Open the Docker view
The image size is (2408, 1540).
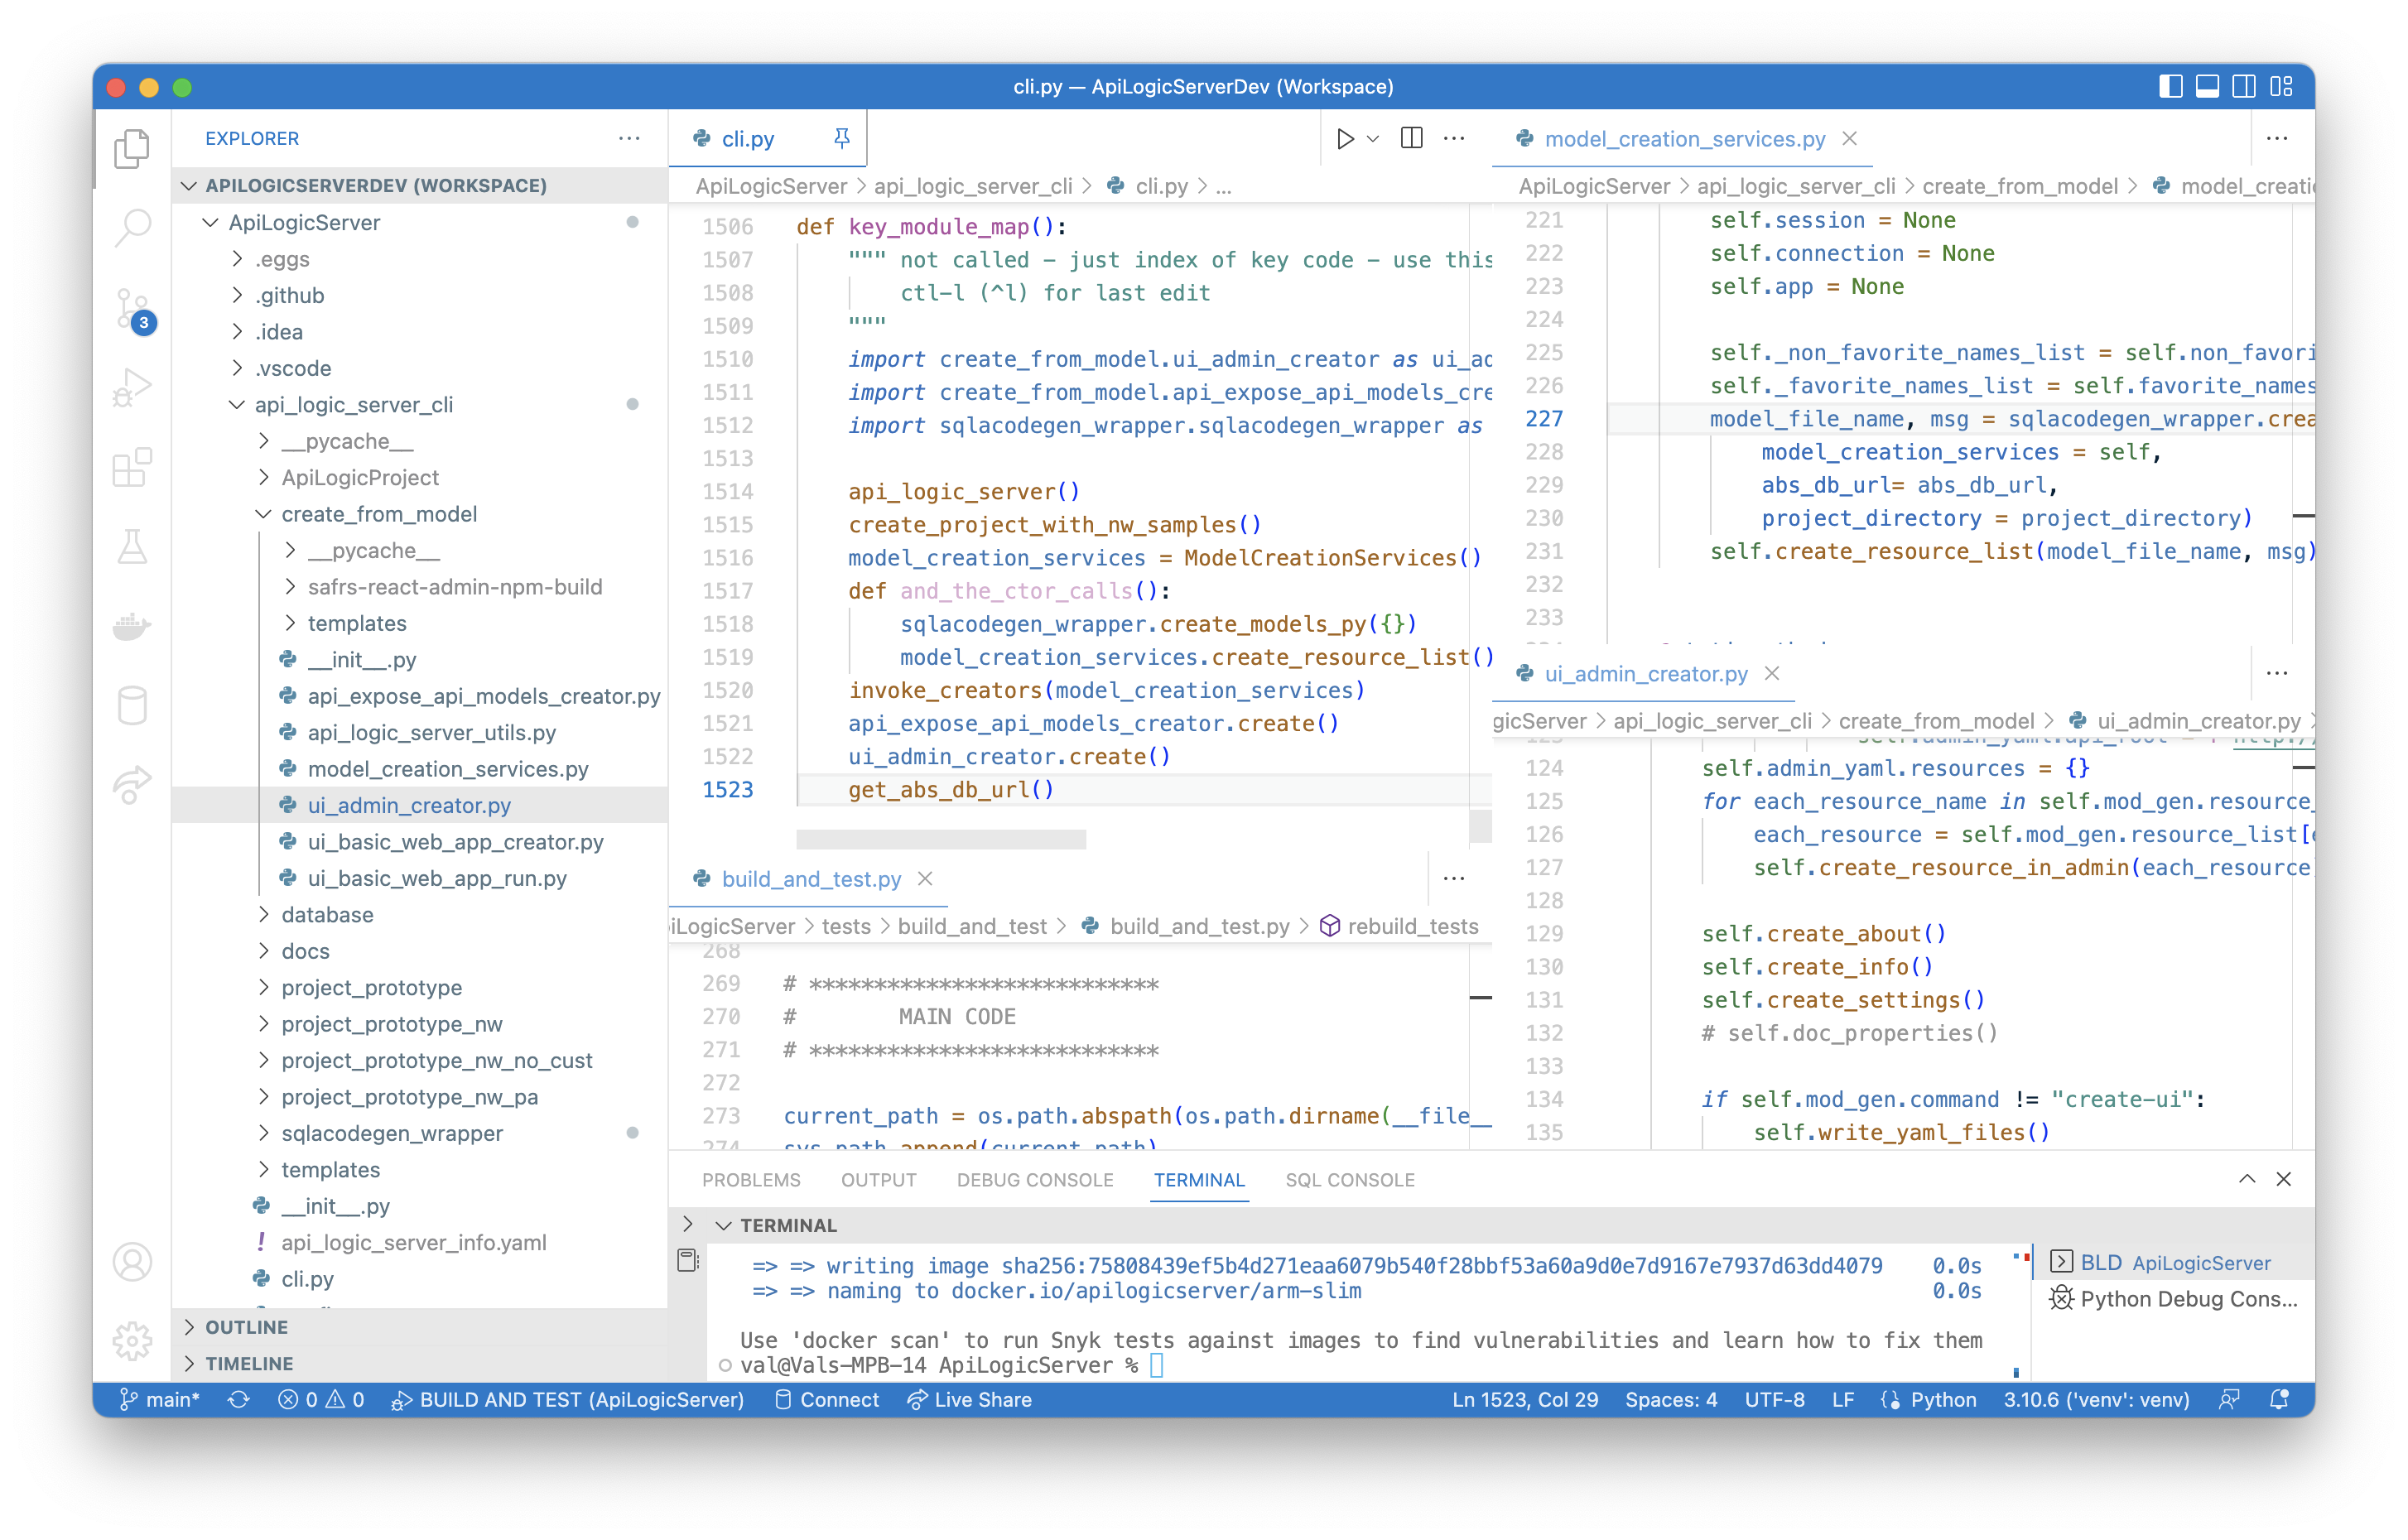point(132,627)
